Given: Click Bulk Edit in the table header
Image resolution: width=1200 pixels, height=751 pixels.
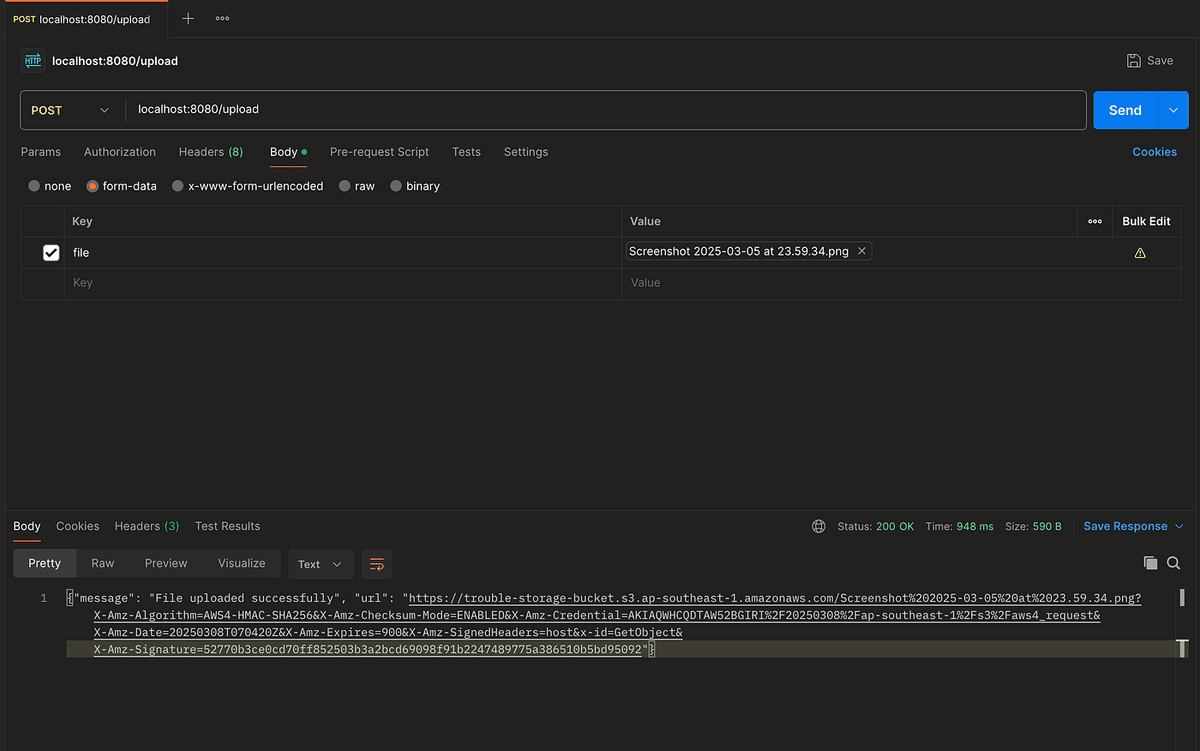Looking at the screenshot, I should tap(1146, 221).
